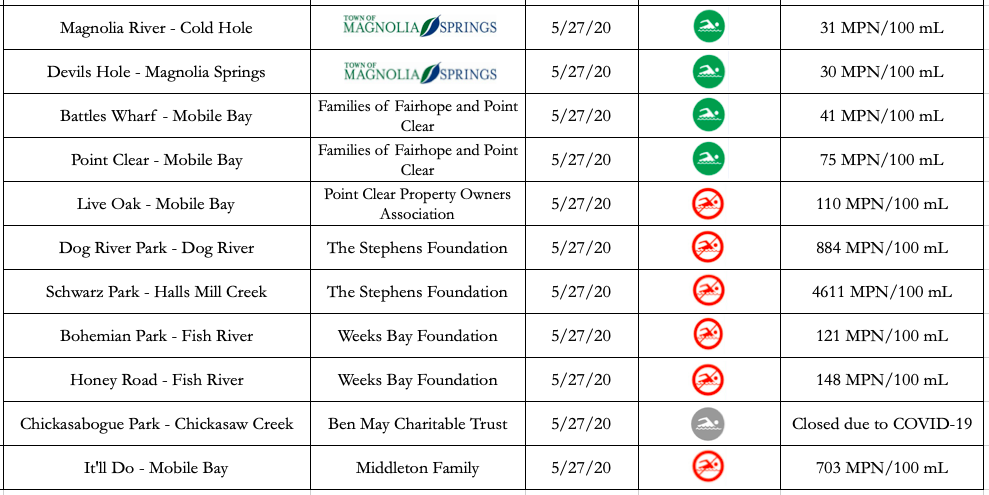Select Point Clear Property Owners Association cell
Viewport: 989px width, 495px height.
pos(418,204)
